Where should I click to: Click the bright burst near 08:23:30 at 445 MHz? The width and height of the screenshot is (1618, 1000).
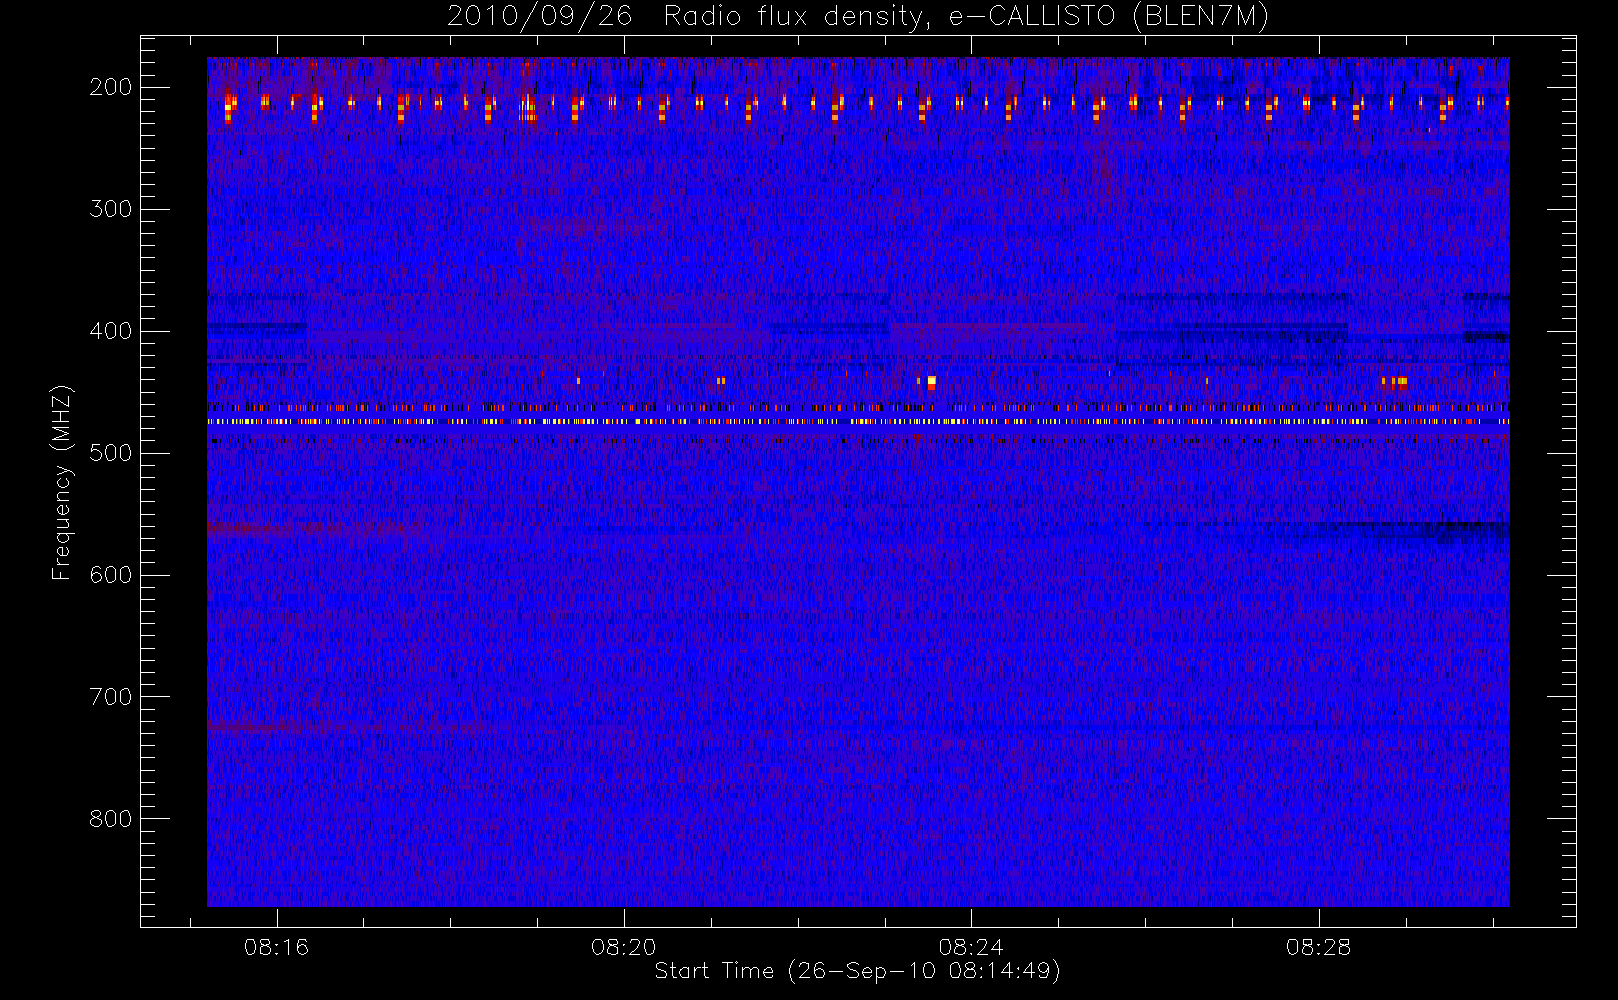coord(931,382)
